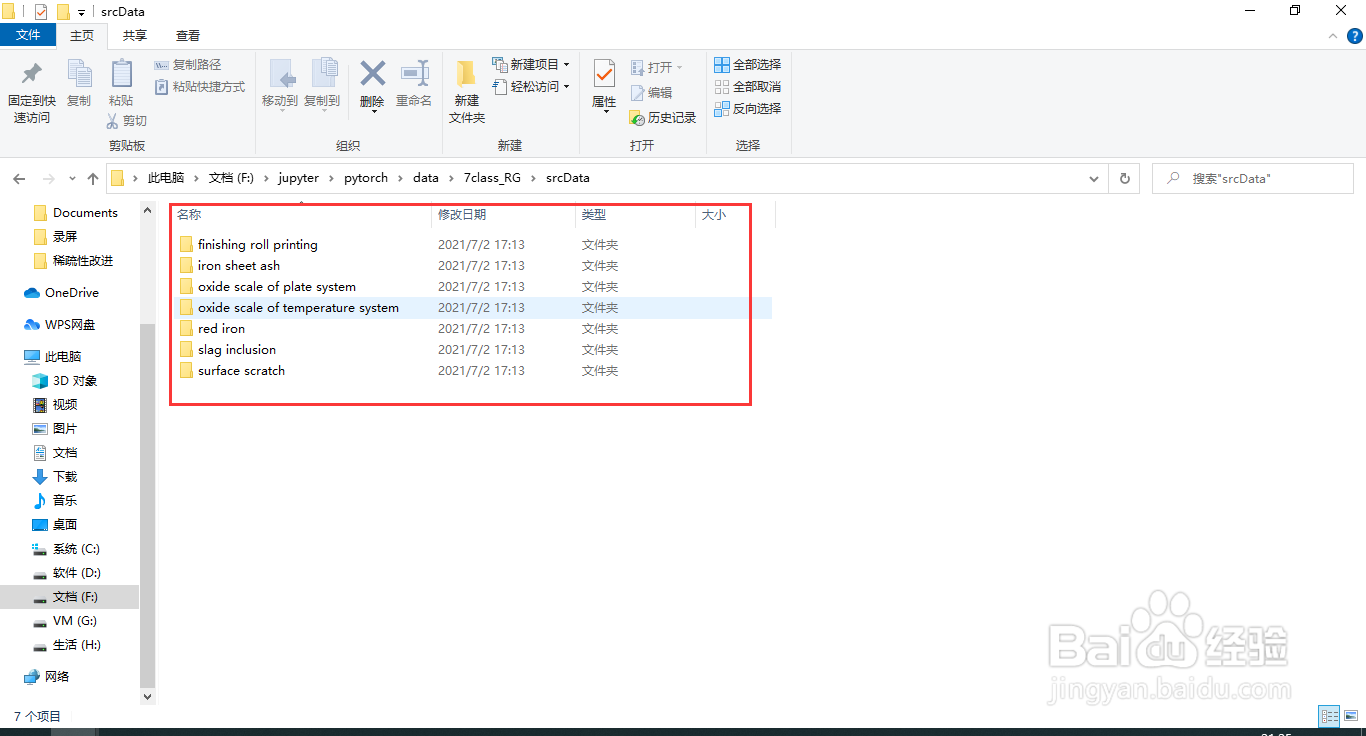1366x736 pixels.
Task: Select the red iron folder
Action: tap(221, 329)
